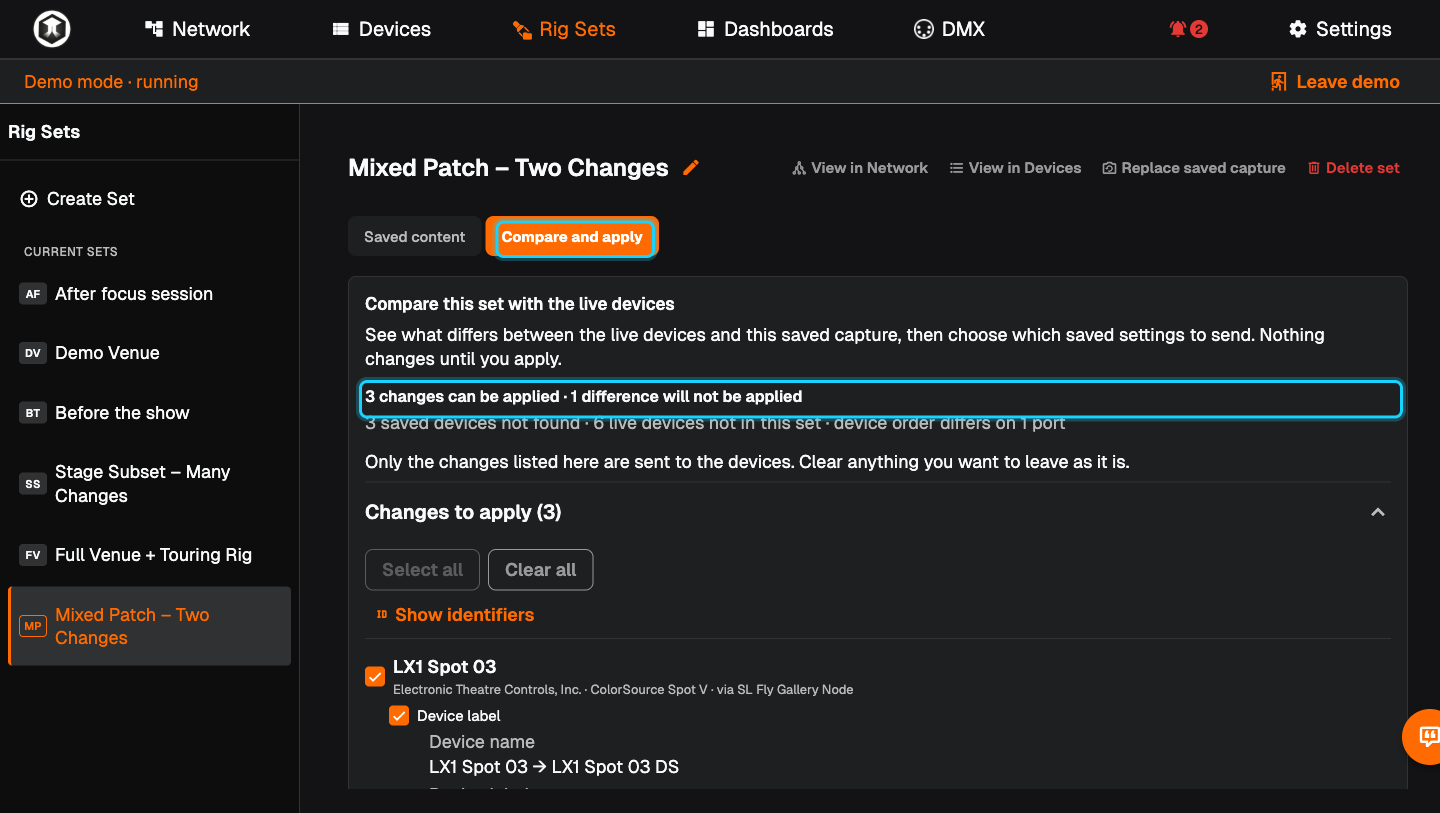Viewport: 1440px width, 813px height.
Task: Collapse the Changes to apply section
Action: click(x=1378, y=512)
